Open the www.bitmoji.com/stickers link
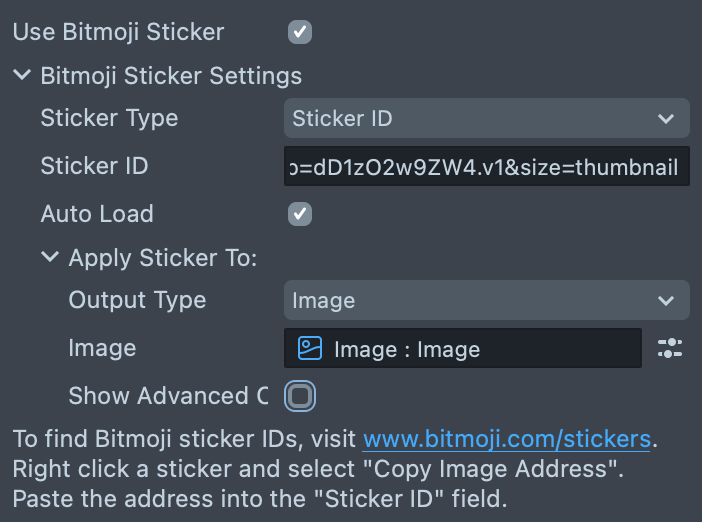This screenshot has width=702, height=522. point(506,439)
